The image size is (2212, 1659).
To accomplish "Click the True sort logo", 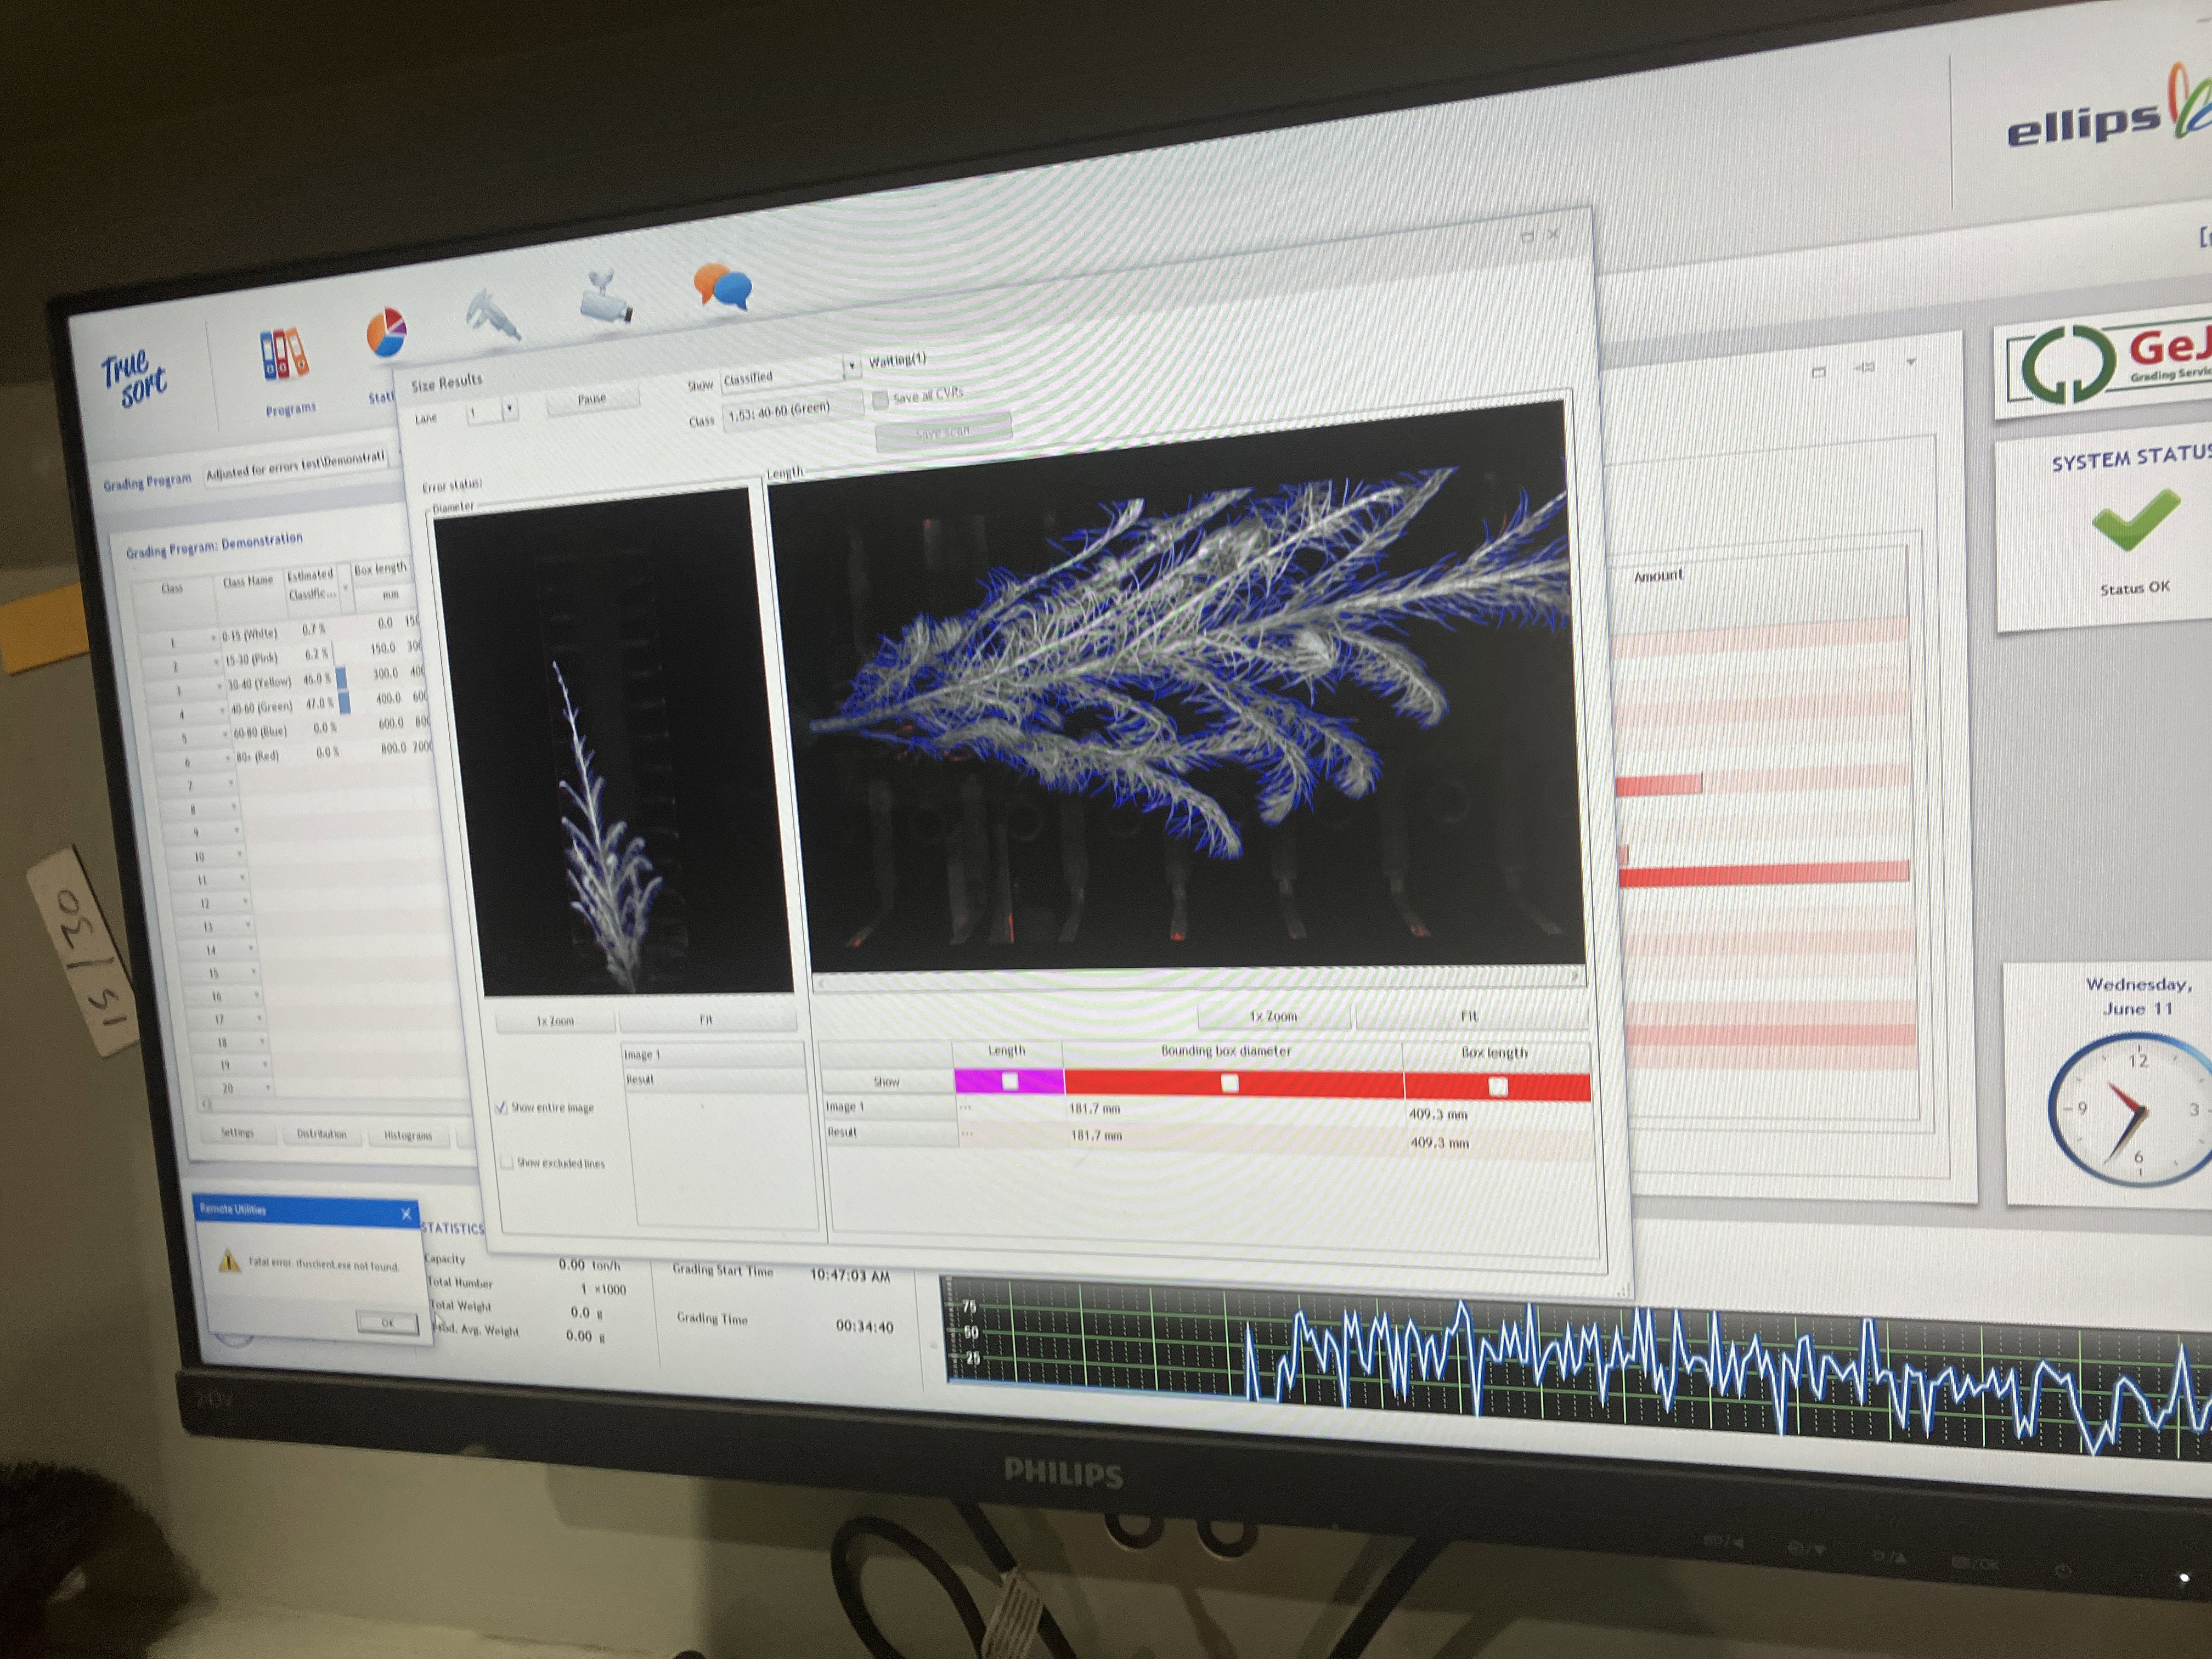I will pos(134,379).
